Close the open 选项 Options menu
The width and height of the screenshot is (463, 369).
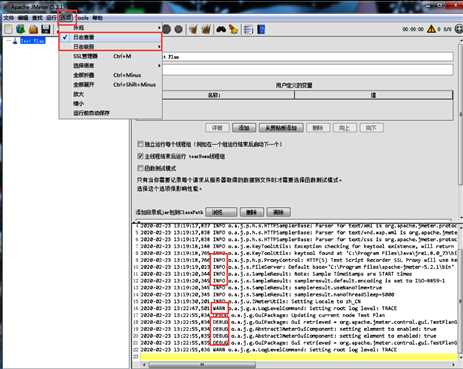click(66, 18)
